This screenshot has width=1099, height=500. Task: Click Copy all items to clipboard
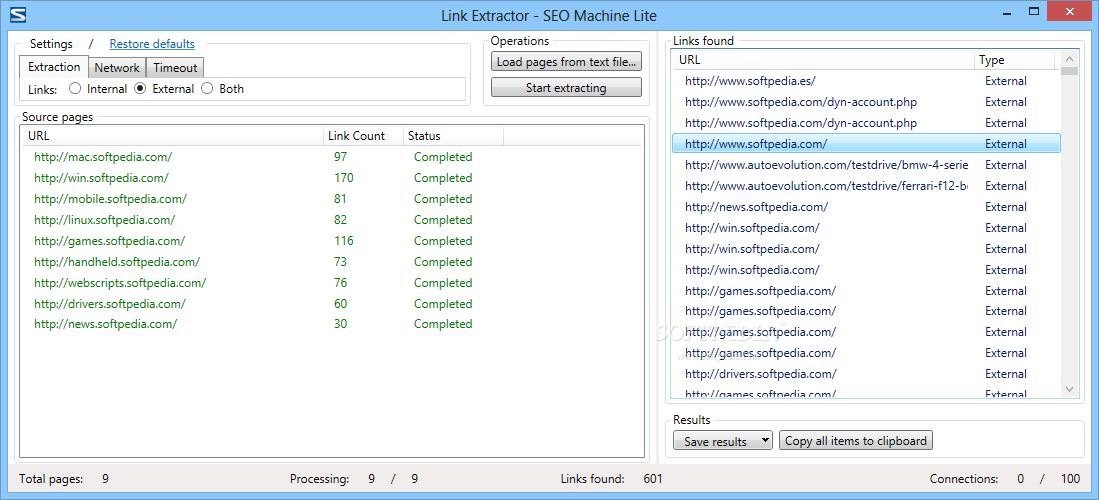[x=856, y=441]
